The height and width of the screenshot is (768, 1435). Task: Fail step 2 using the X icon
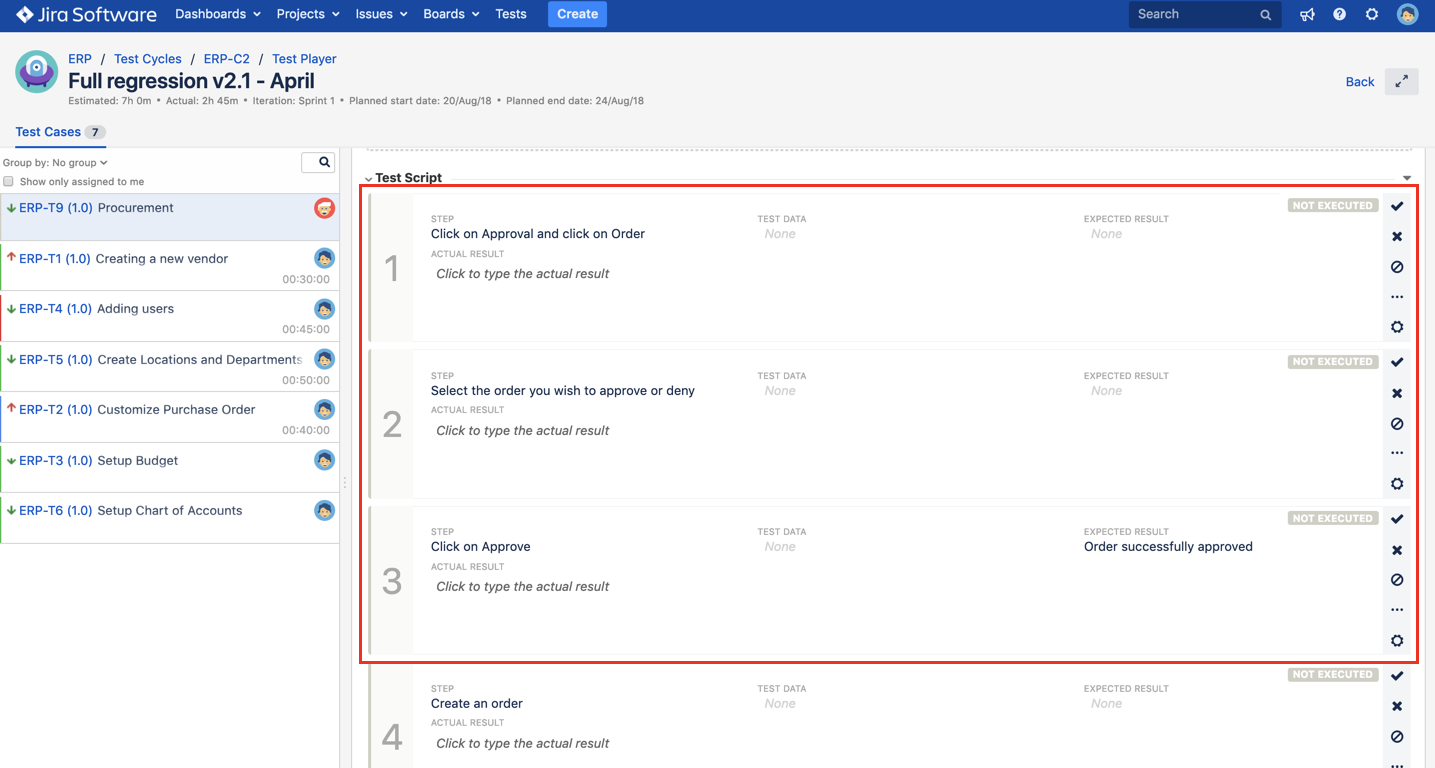click(x=1397, y=393)
